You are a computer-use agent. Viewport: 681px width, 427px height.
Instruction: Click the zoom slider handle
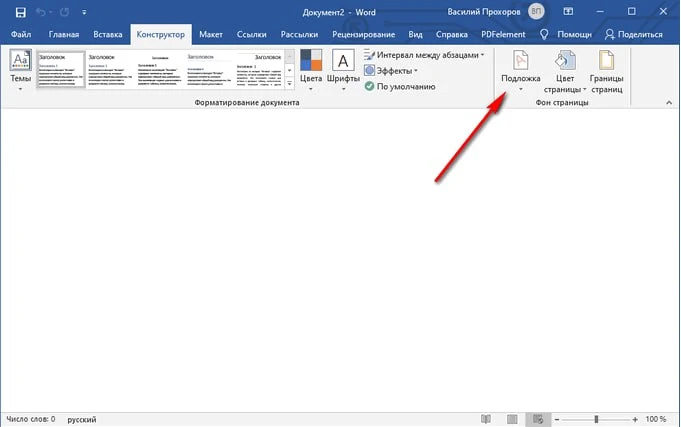tap(596, 419)
